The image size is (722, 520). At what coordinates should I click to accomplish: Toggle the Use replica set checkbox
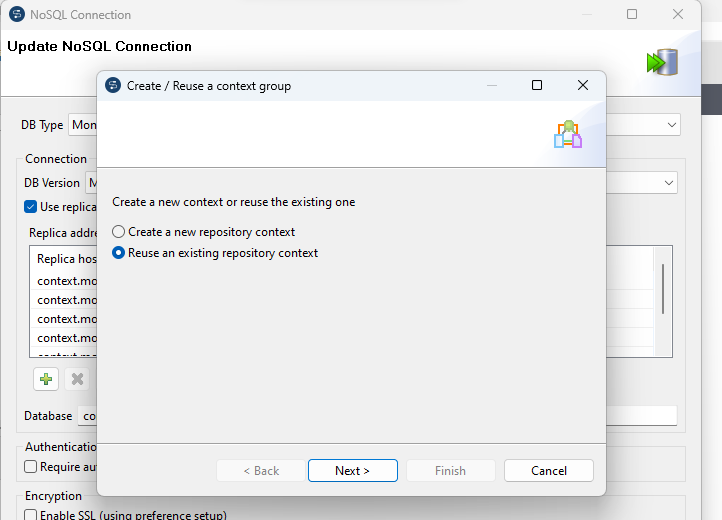(x=31, y=207)
